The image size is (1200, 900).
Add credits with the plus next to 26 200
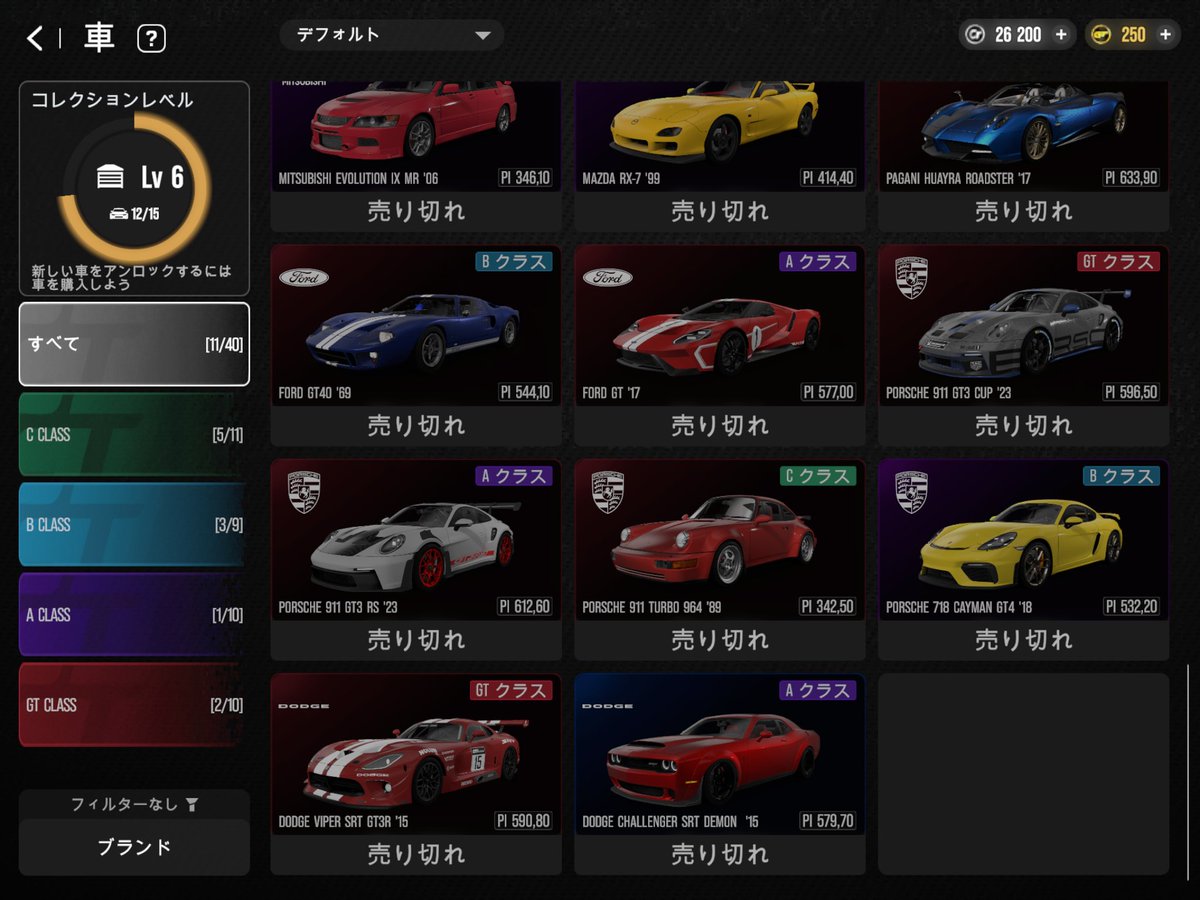point(1061,35)
